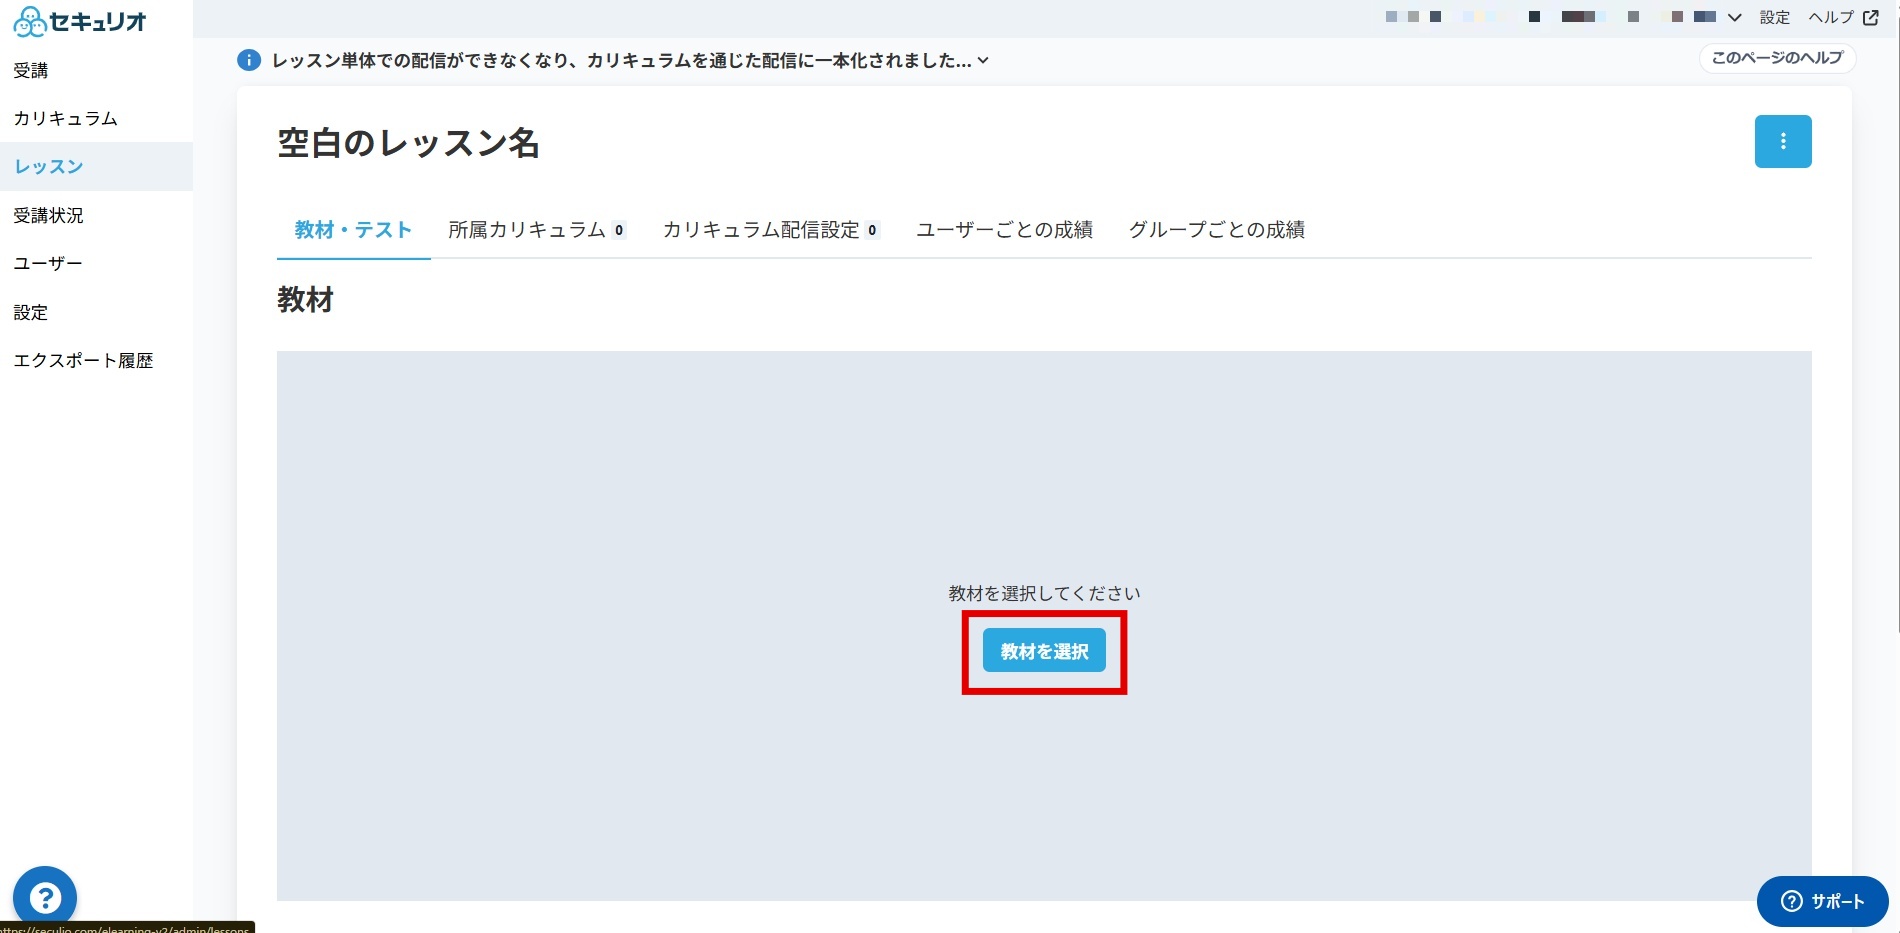Viewport: 1900px width, 933px height.
Task: Open the サポート chat button
Action: (1822, 901)
